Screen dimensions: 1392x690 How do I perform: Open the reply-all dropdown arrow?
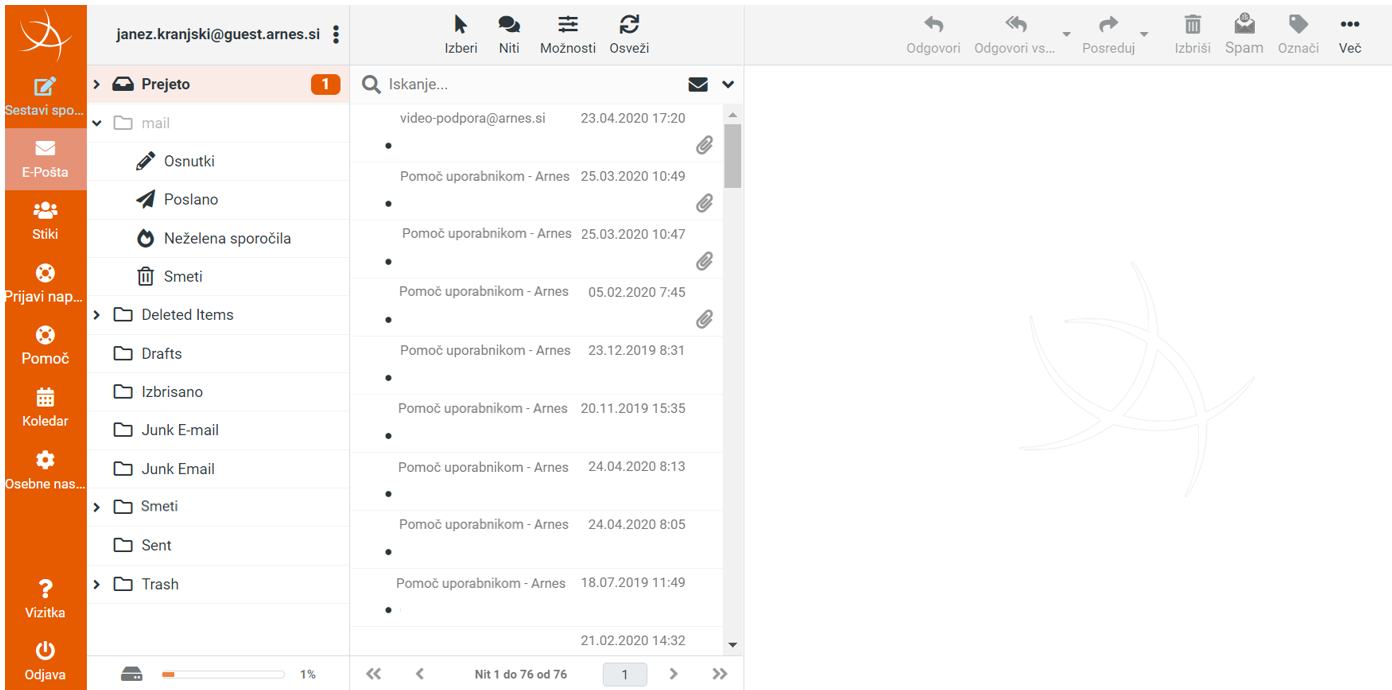tap(1066, 35)
